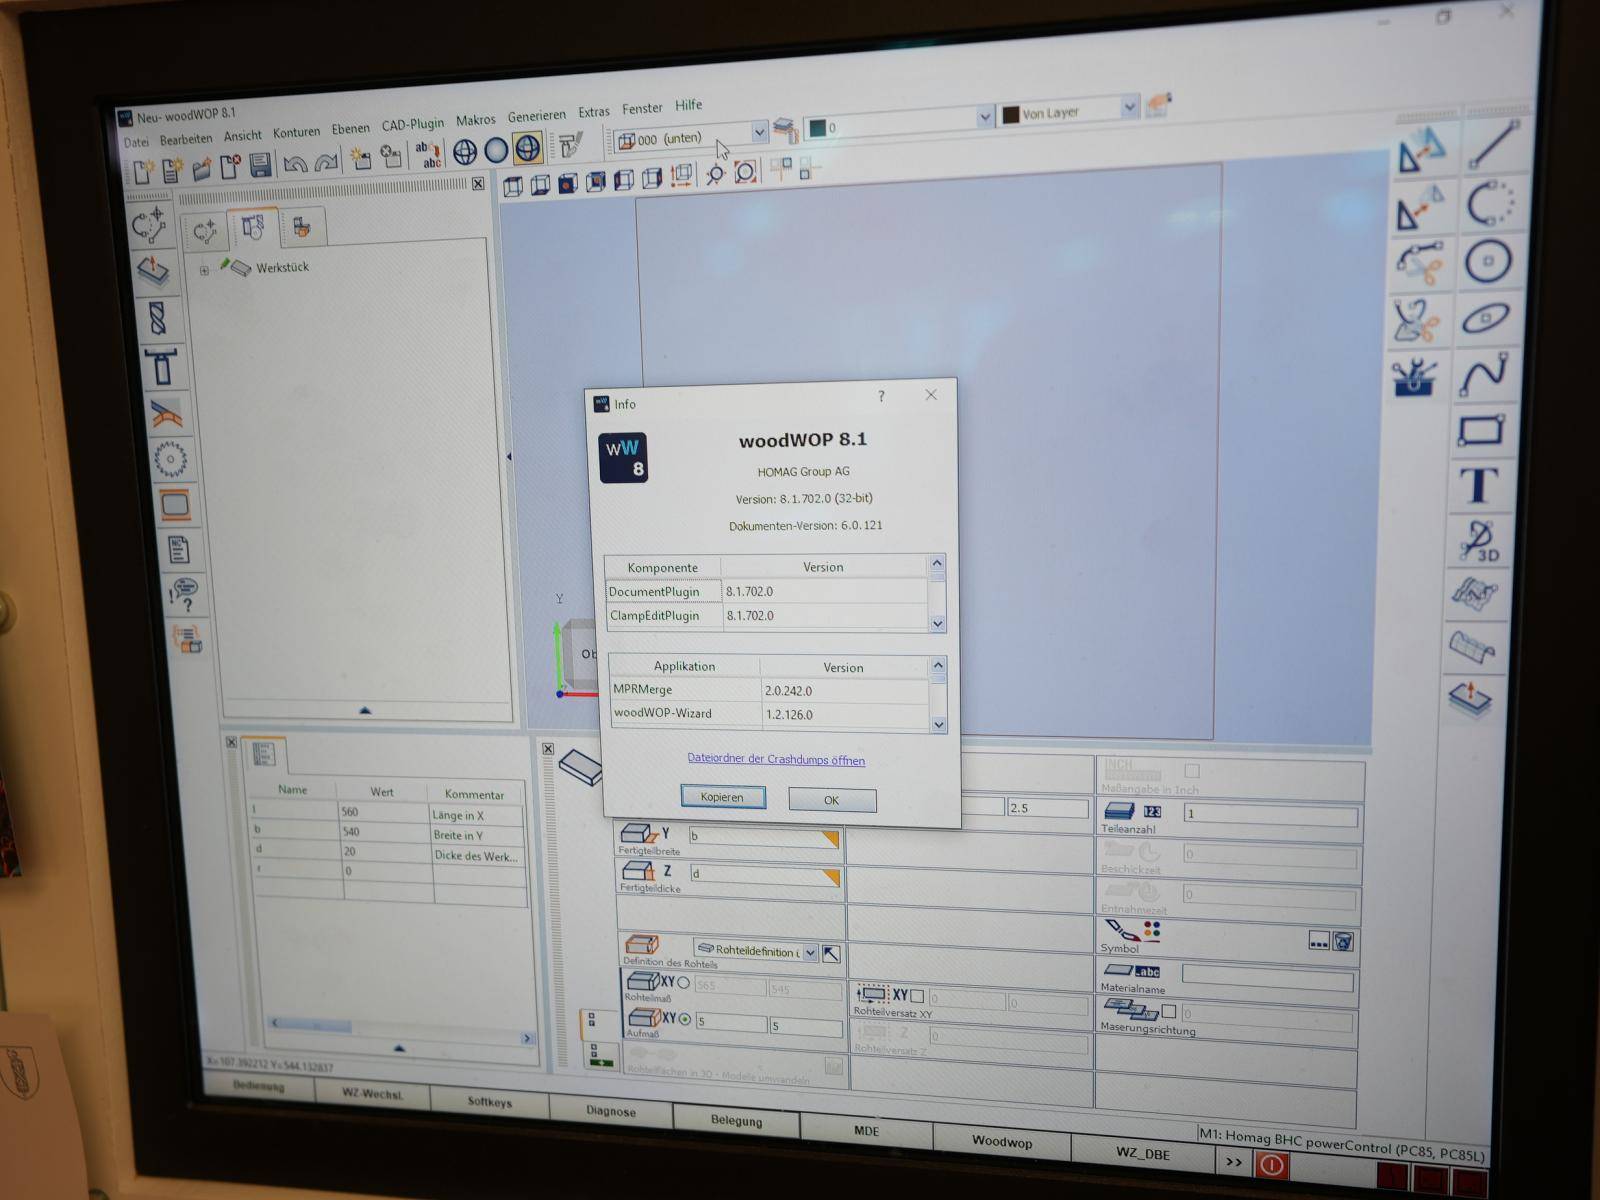Toggle the Maserungsrichtung checkbox
Screen dimensions: 1600x1200
1169,1011
